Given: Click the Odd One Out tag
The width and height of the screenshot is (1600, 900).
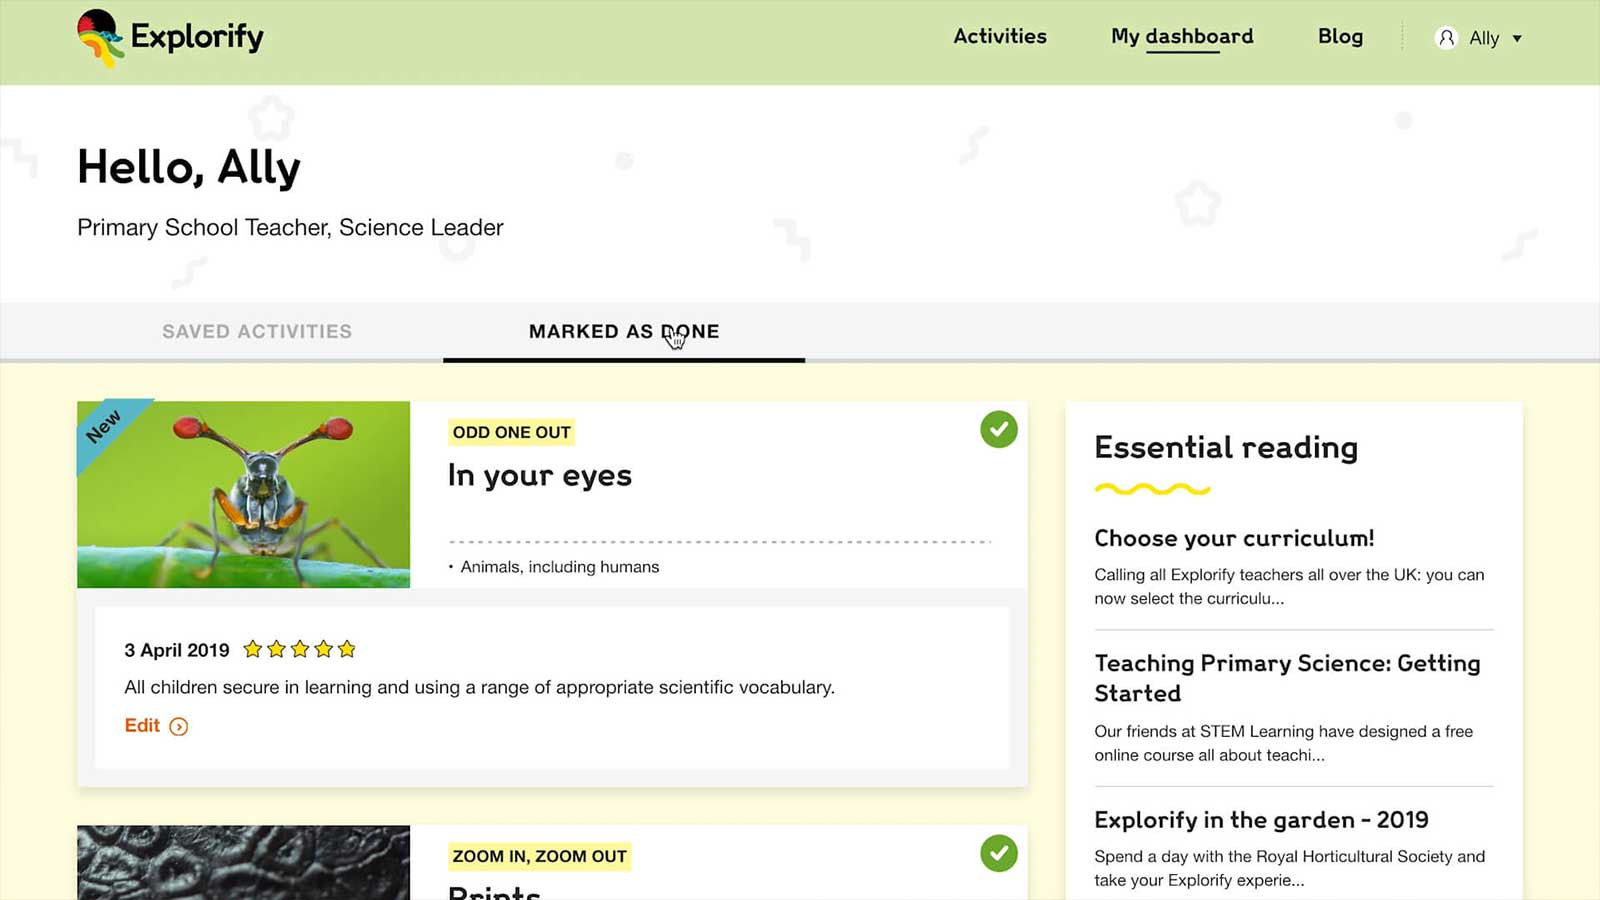Looking at the screenshot, I should point(511,432).
